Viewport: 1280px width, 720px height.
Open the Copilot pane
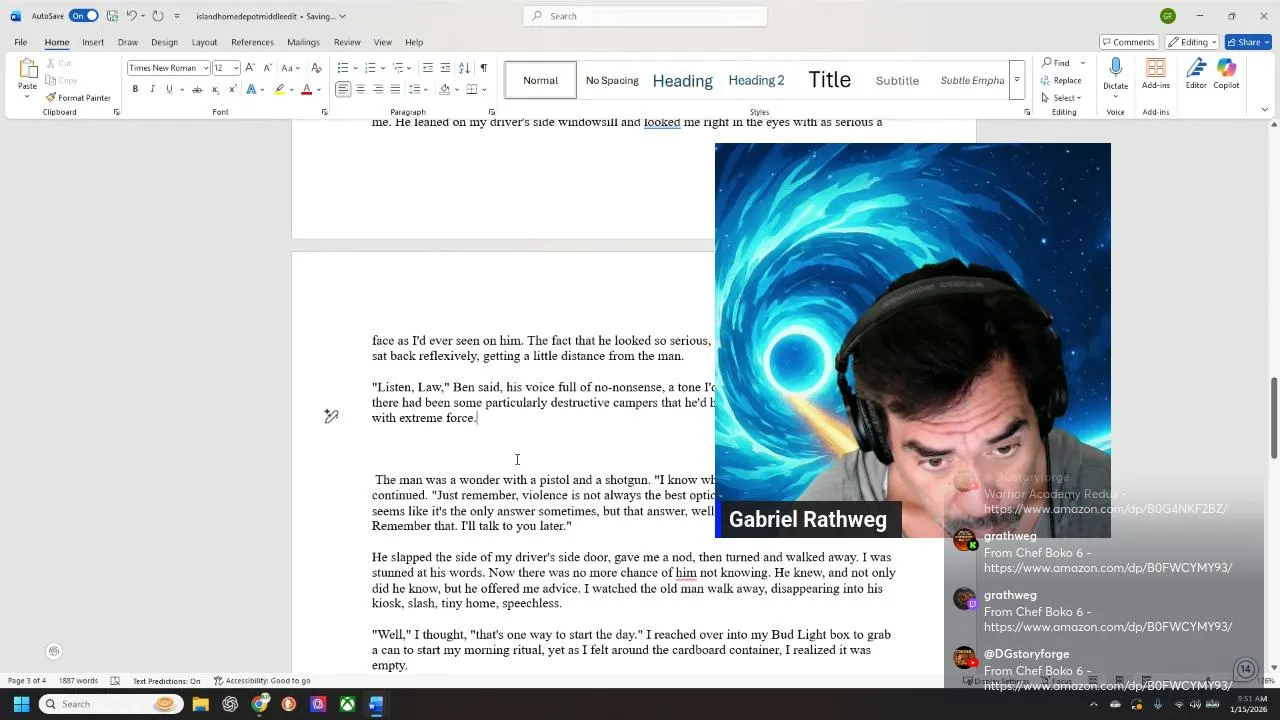pyautogui.click(x=1226, y=73)
